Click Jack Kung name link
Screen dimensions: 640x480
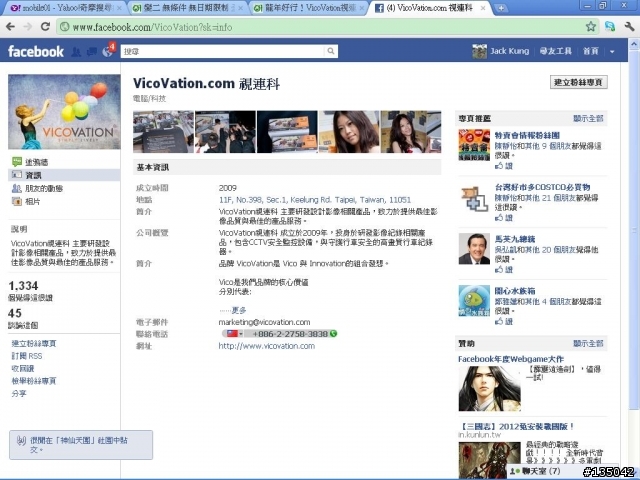point(509,51)
